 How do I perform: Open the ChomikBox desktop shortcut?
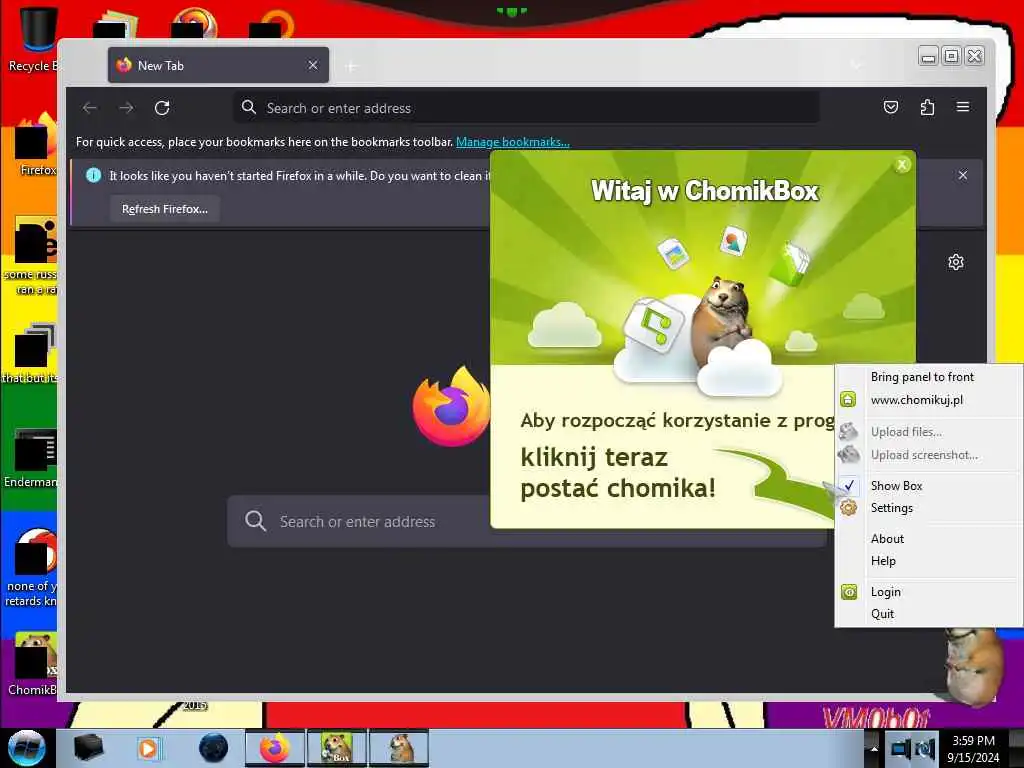34,664
